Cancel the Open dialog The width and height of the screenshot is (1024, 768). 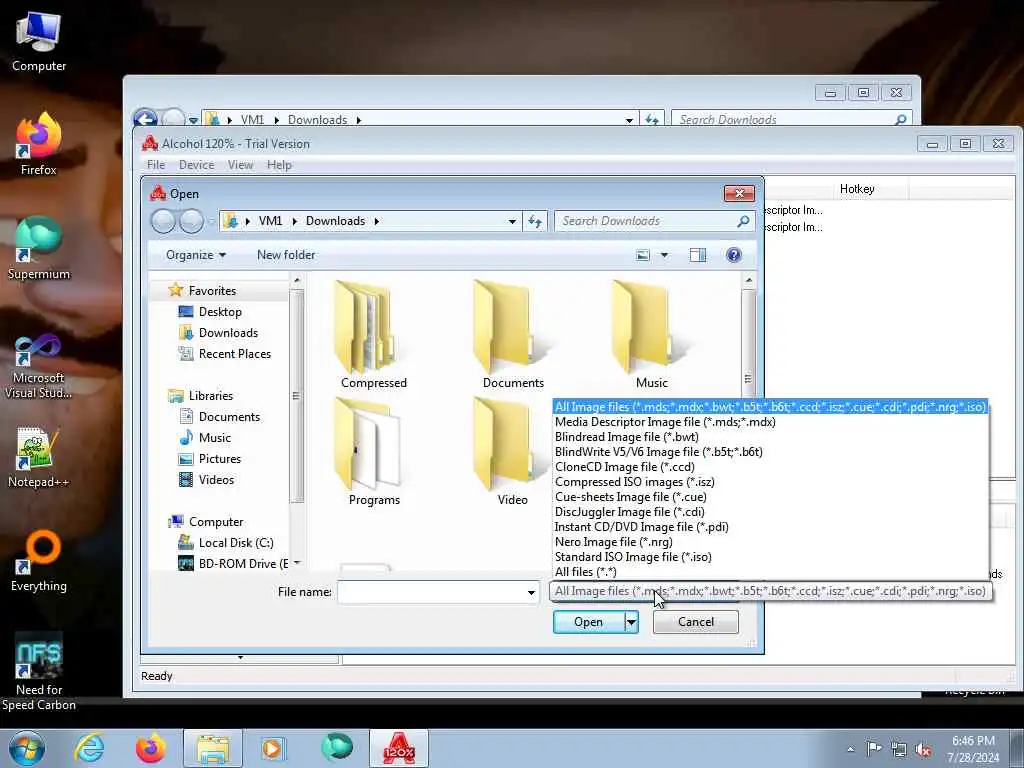[696, 622]
